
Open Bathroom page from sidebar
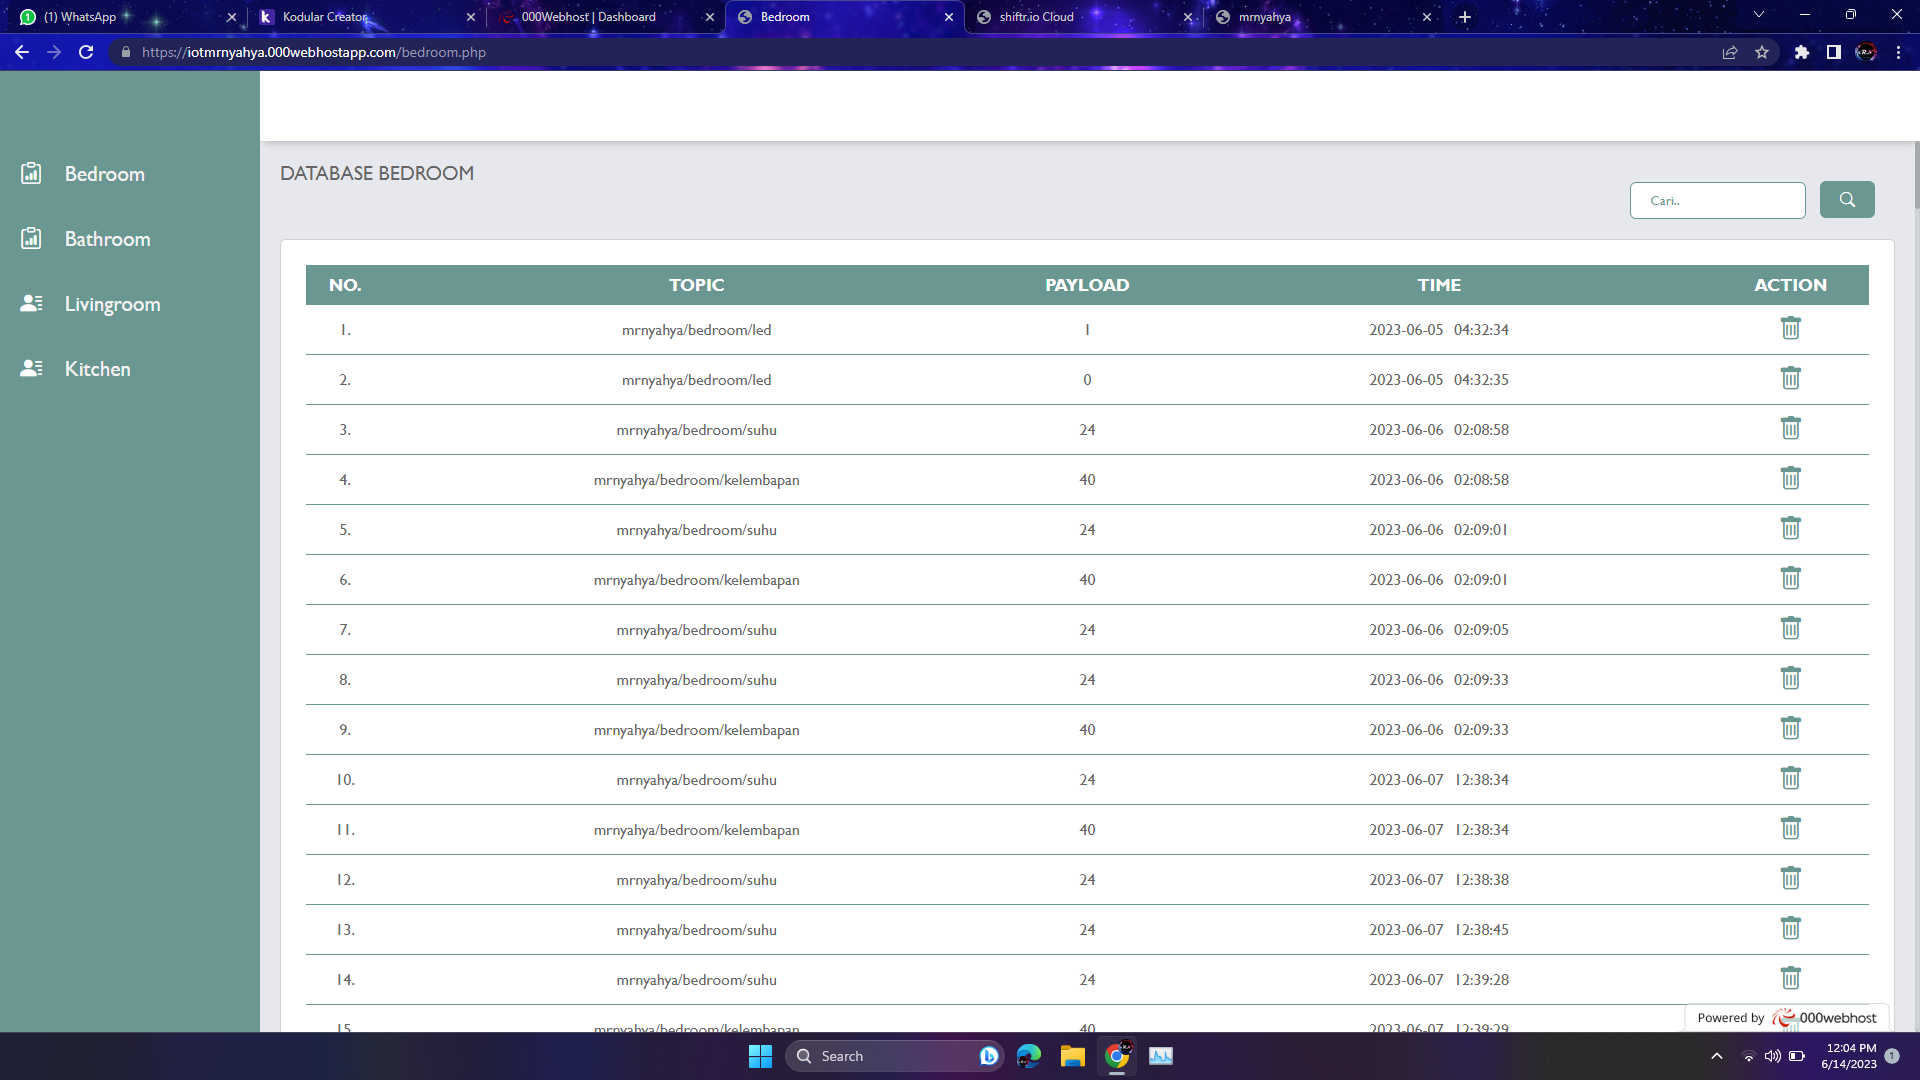(x=107, y=239)
